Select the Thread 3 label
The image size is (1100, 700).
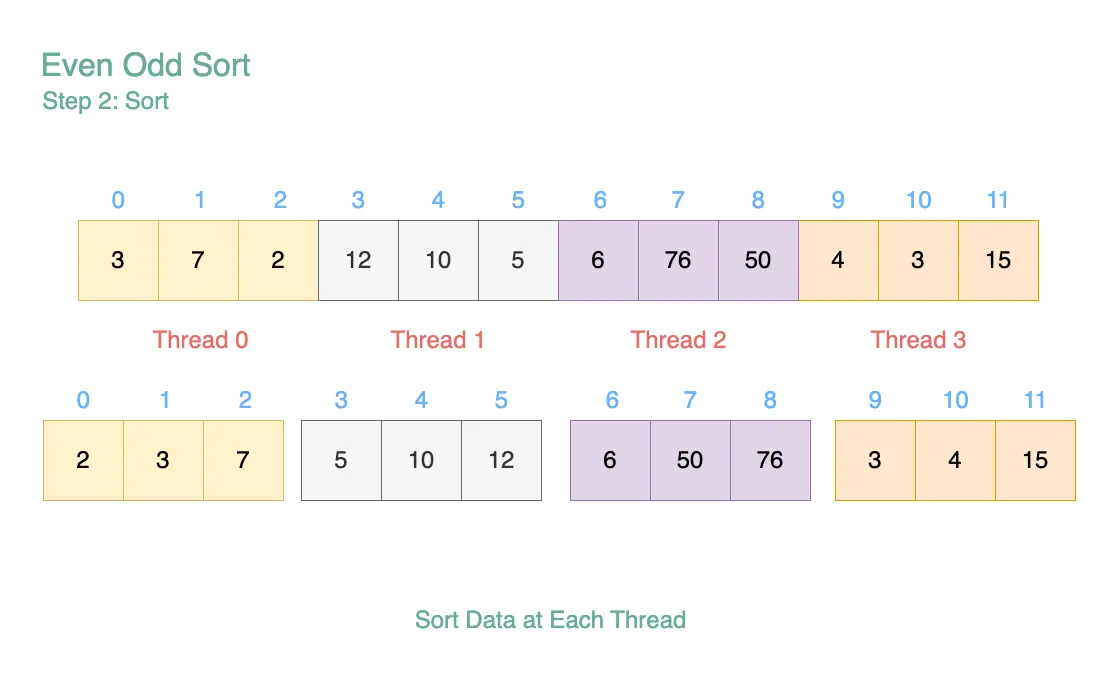918,340
